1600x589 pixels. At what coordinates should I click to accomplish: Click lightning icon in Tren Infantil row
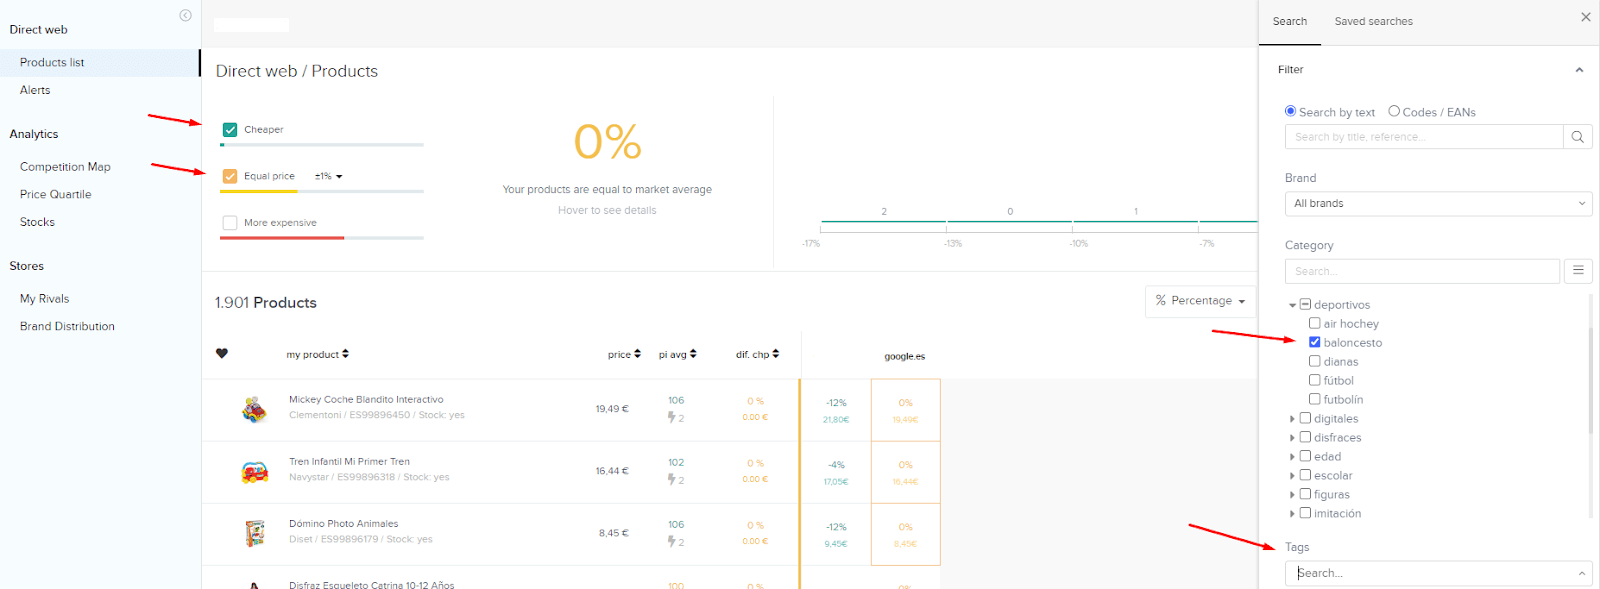pyautogui.click(x=672, y=480)
